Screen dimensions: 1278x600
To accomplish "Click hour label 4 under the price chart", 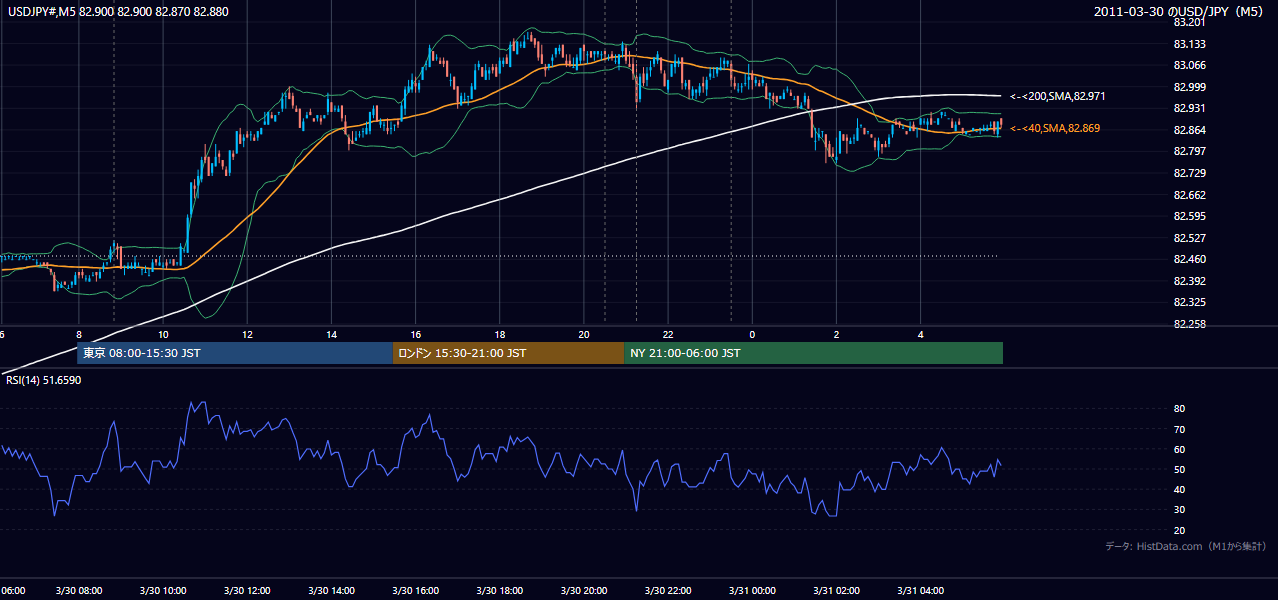I will [x=920, y=335].
